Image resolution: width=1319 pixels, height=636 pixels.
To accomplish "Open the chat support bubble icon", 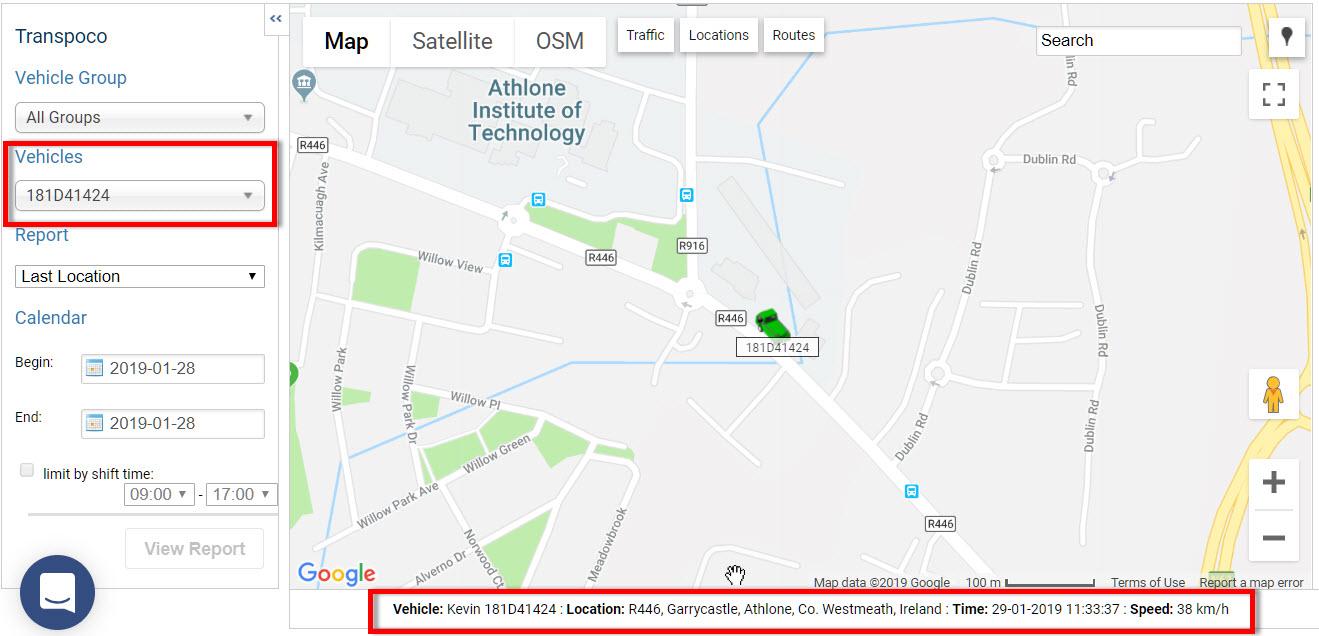I will [x=57, y=593].
